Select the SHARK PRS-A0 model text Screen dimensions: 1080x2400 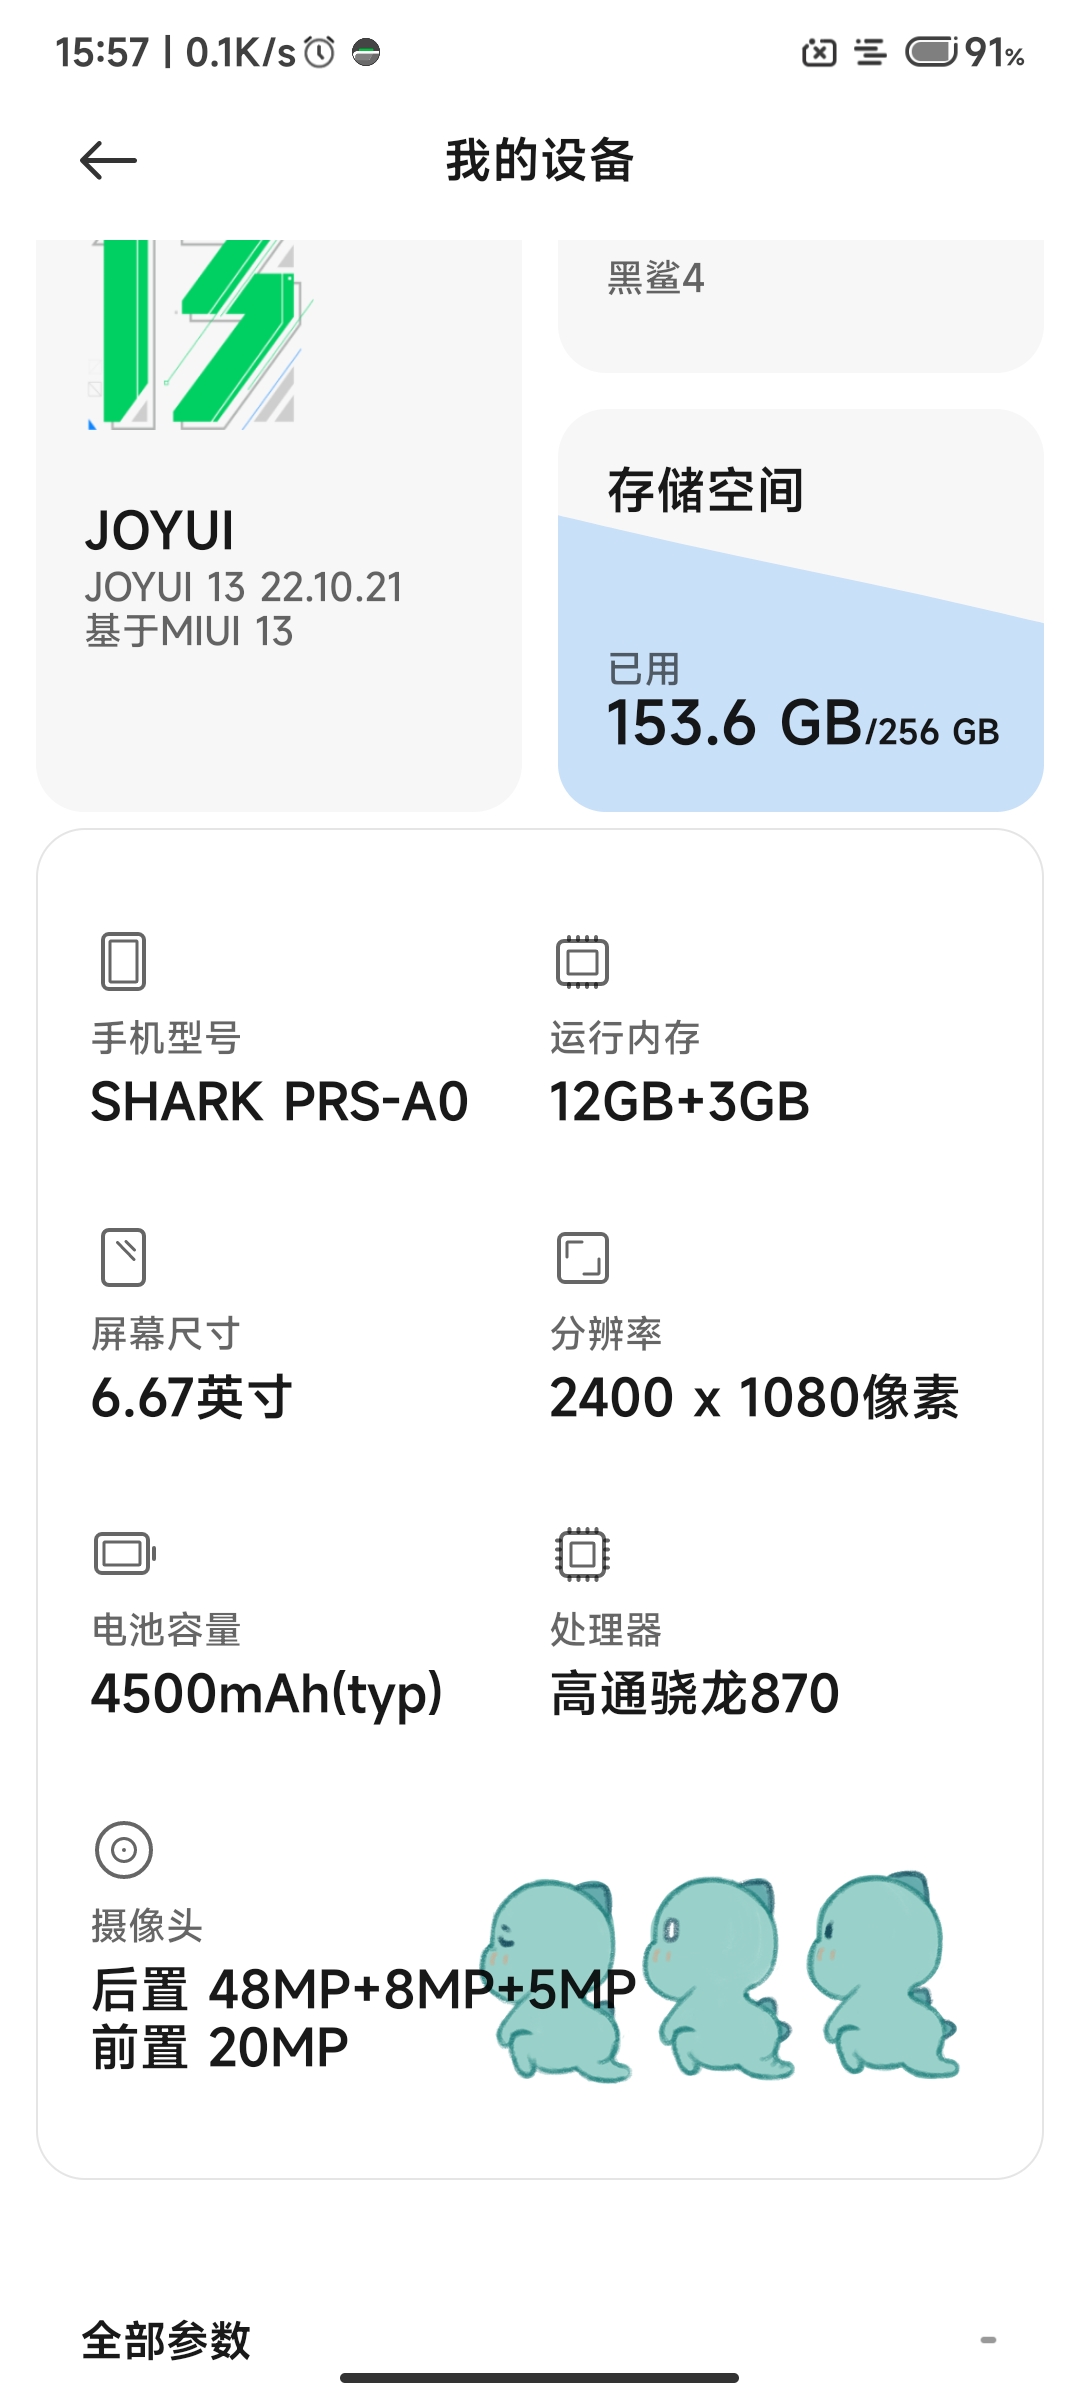pyautogui.click(x=279, y=1102)
